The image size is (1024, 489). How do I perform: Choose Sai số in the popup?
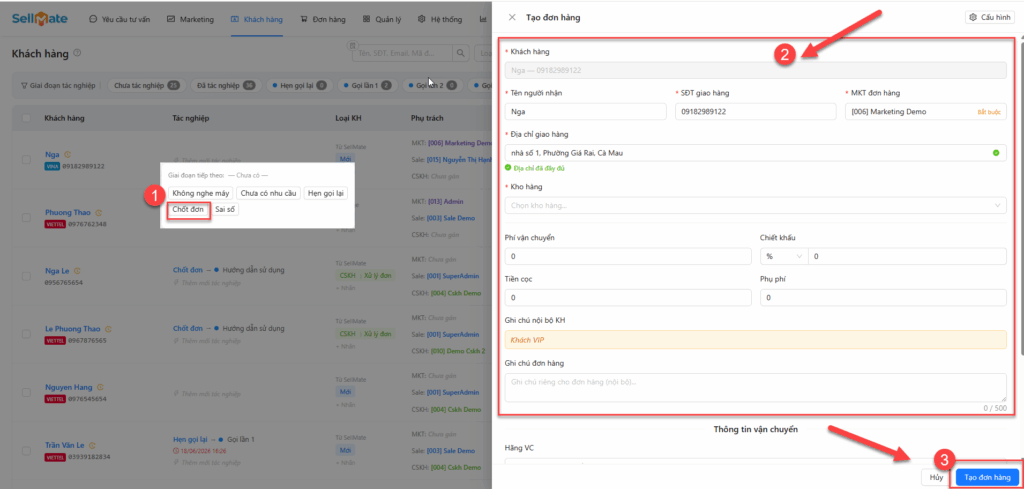(x=225, y=210)
